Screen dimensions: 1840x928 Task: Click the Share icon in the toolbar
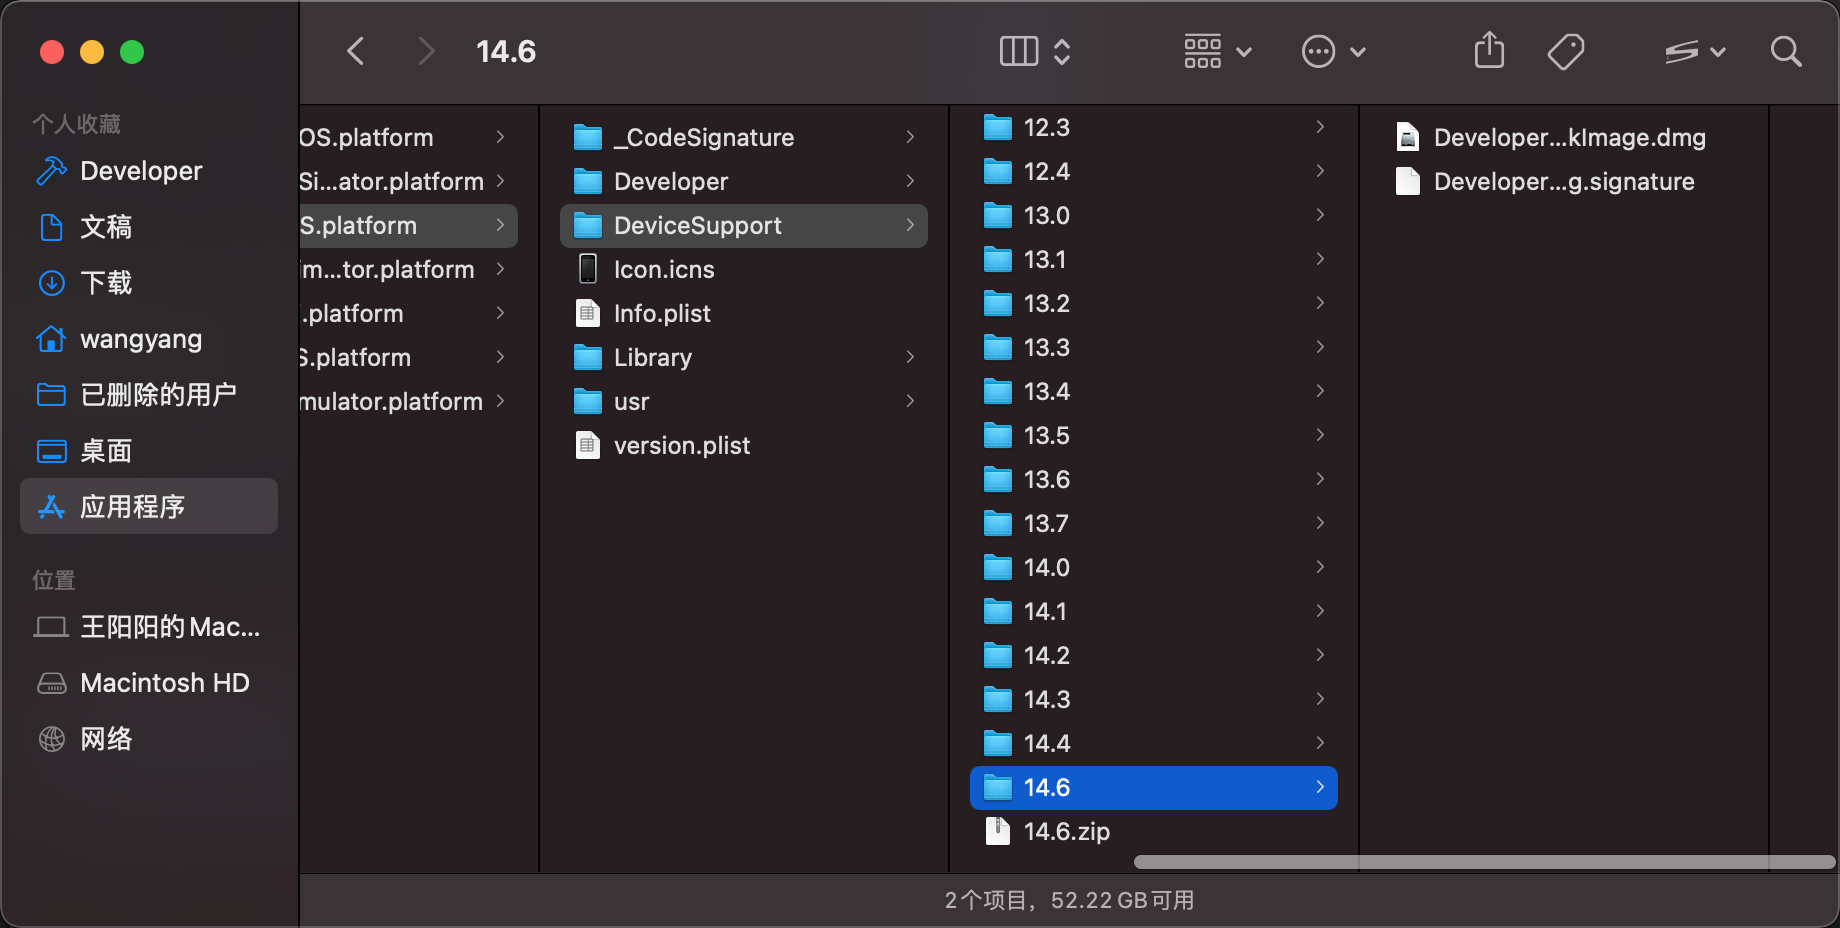[1489, 50]
